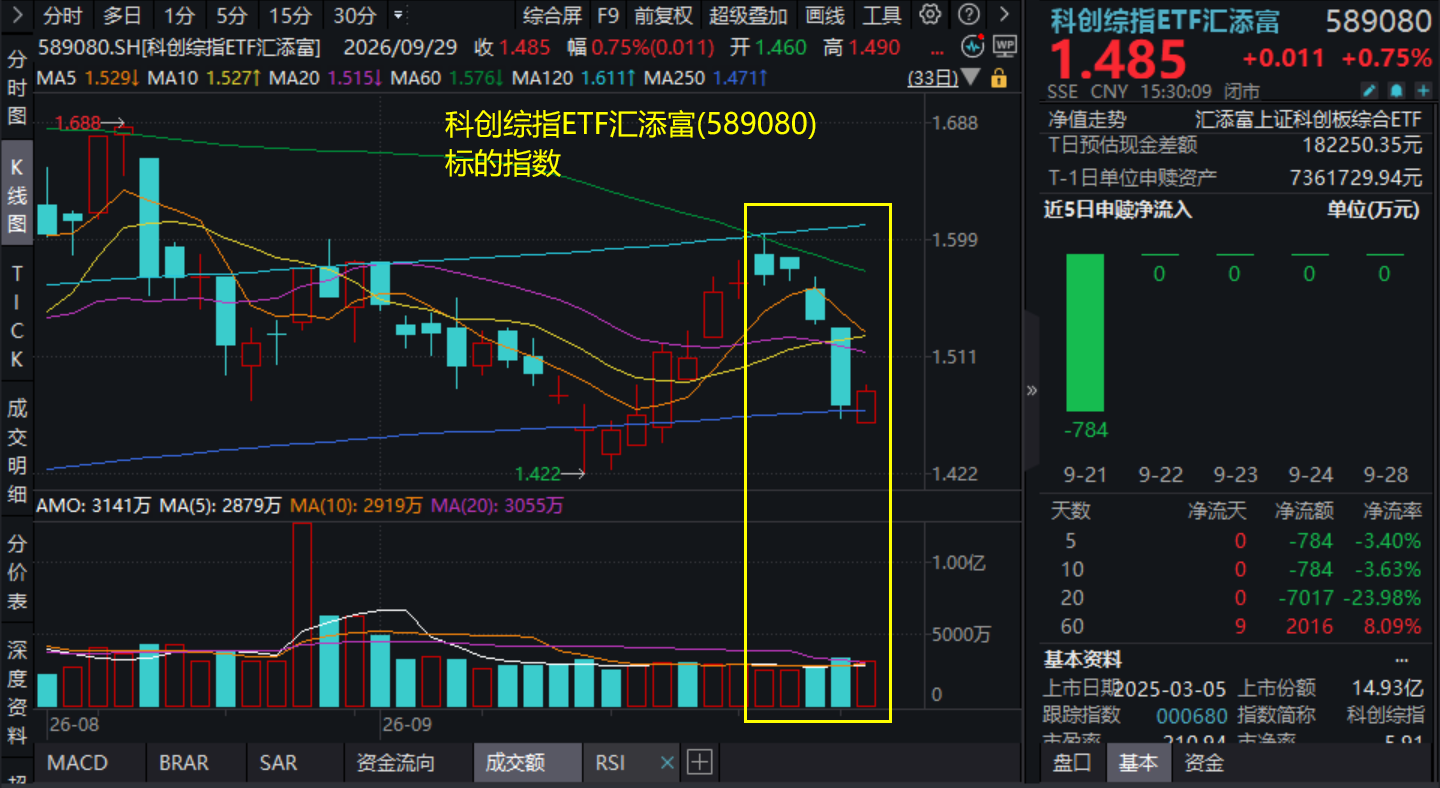Viewport: 1440px width, 788px height.
Task: Click the WP monitor icon
Action: pyautogui.click(x=1005, y=46)
